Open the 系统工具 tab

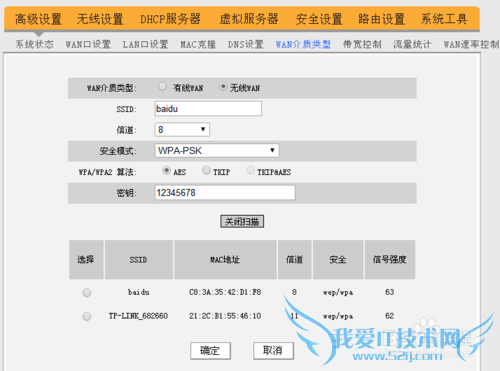click(444, 19)
